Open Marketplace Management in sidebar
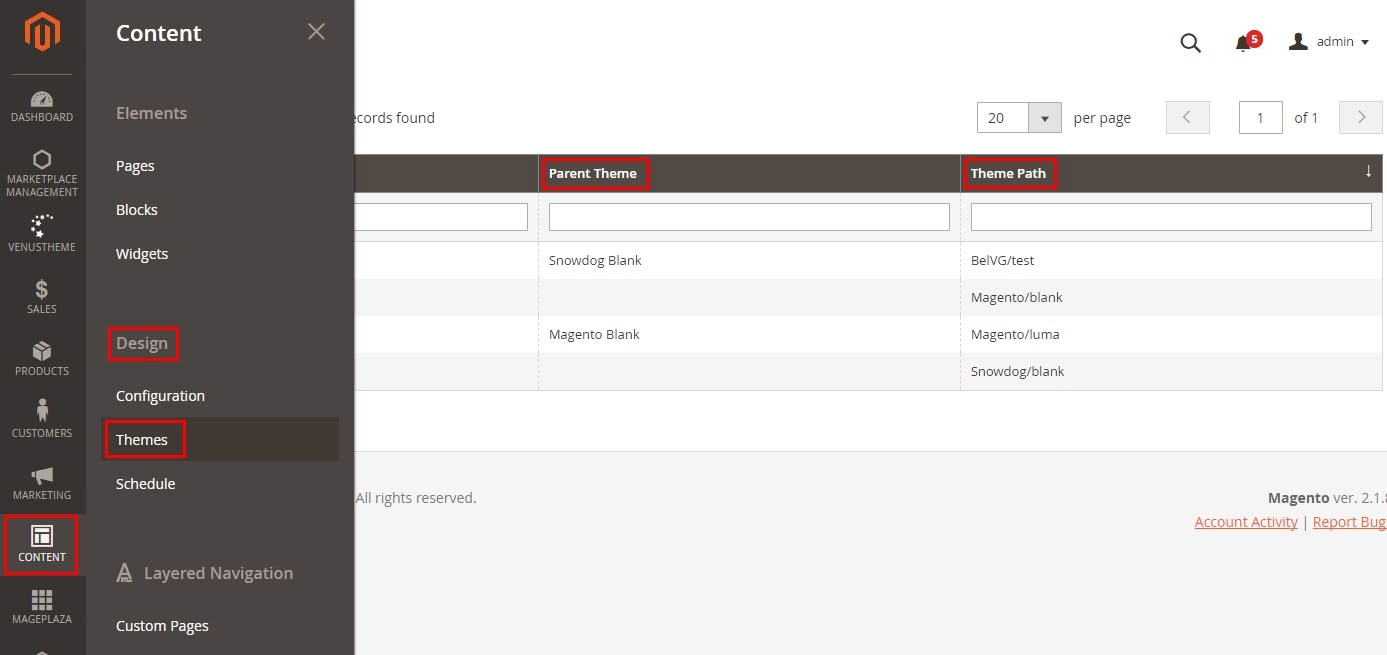Screen dimensions: 1387x655 point(42,173)
